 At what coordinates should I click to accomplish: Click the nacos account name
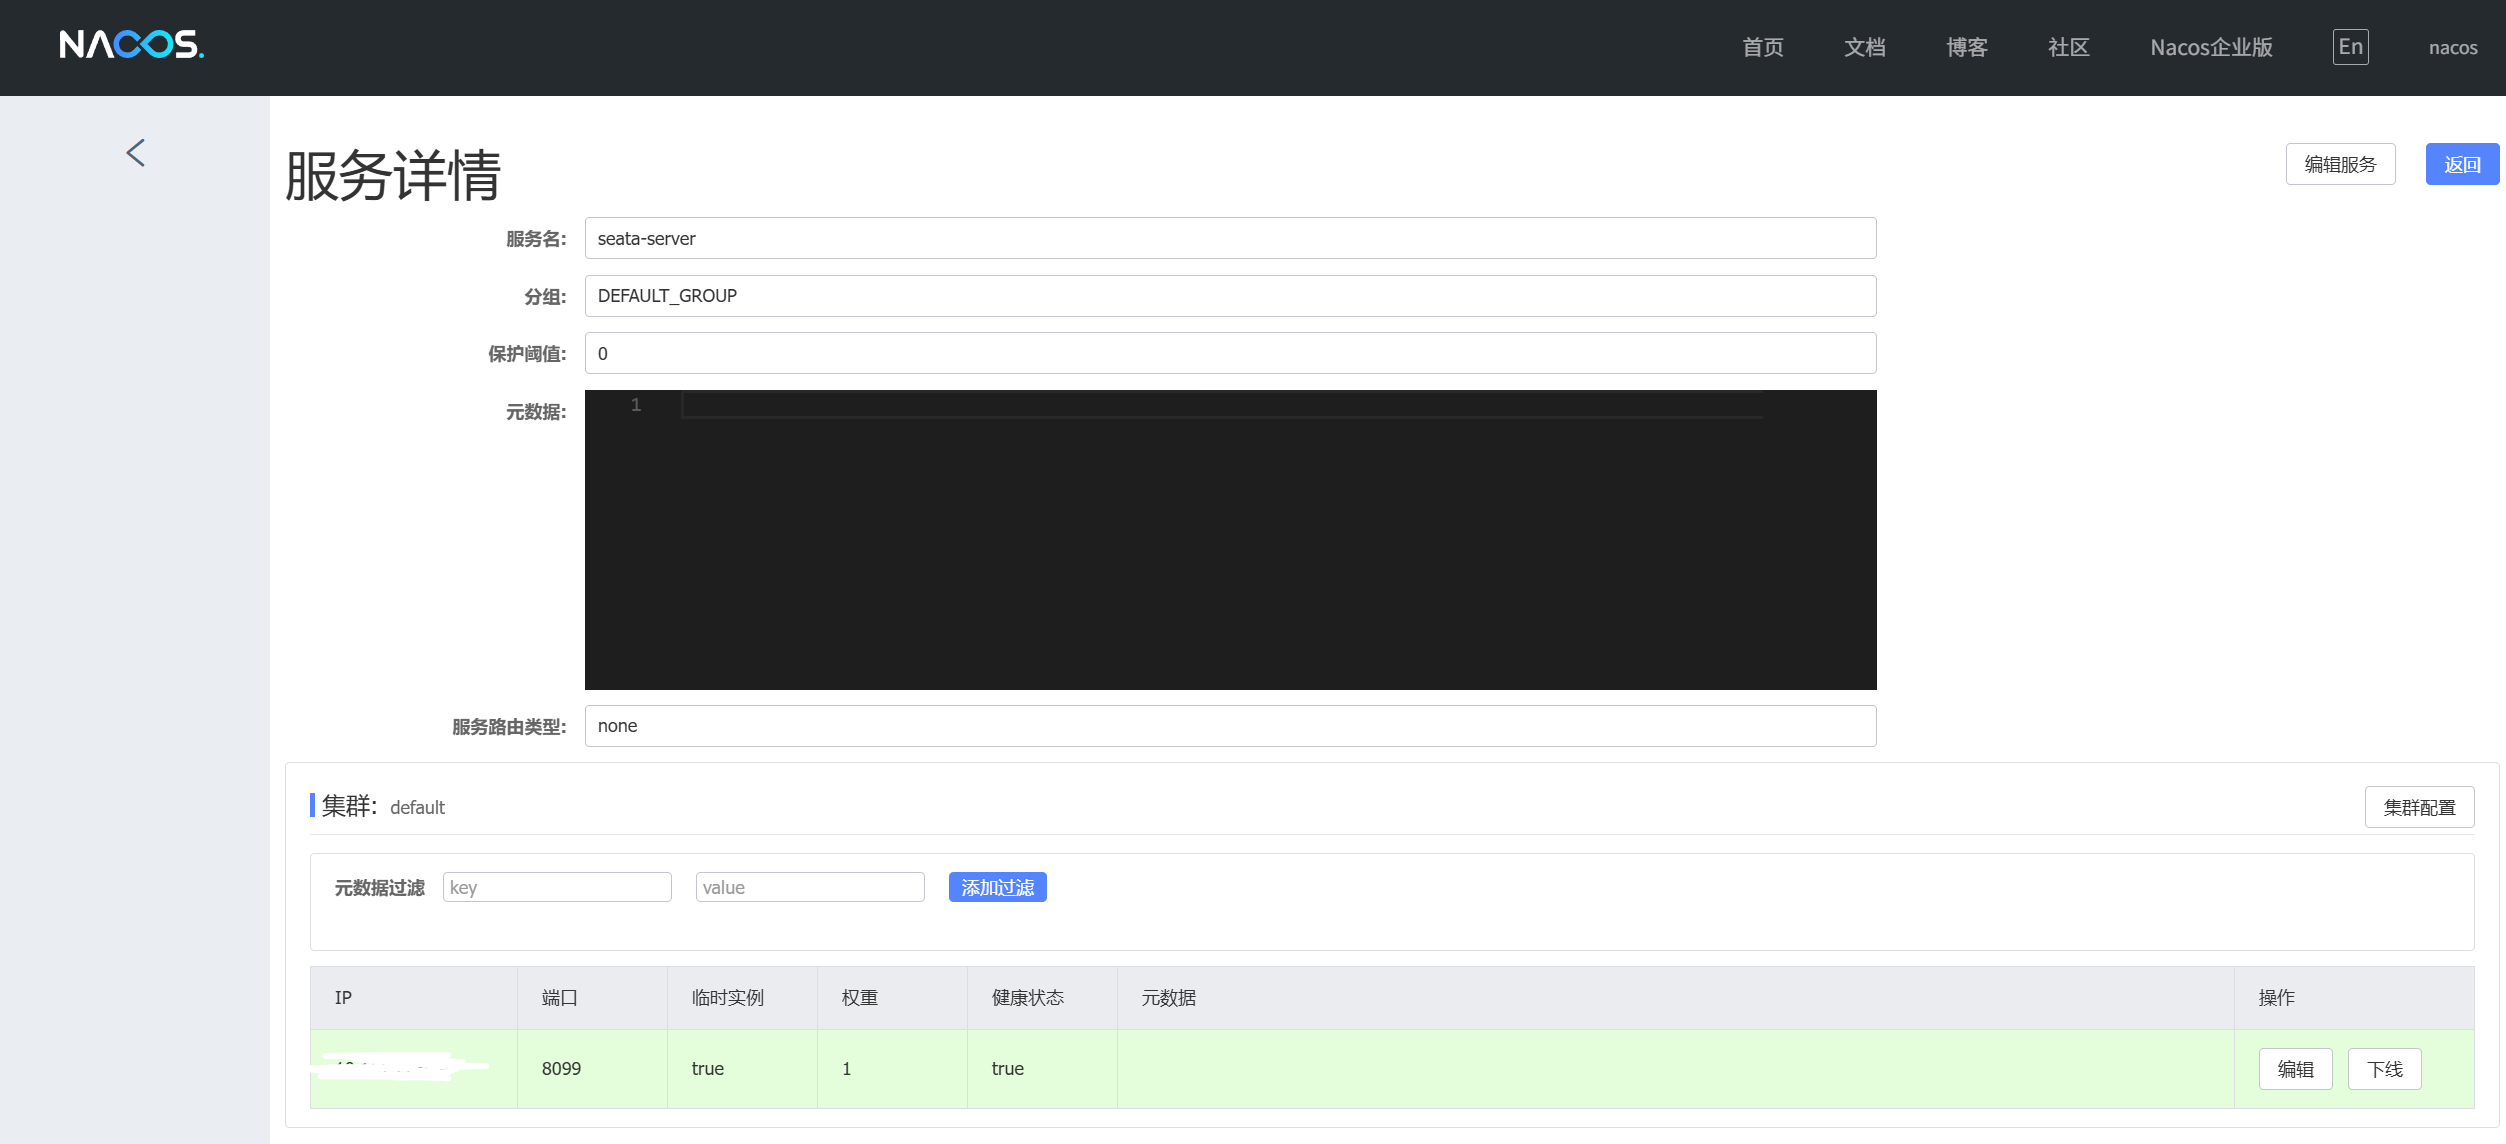pyautogui.click(x=2452, y=47)
